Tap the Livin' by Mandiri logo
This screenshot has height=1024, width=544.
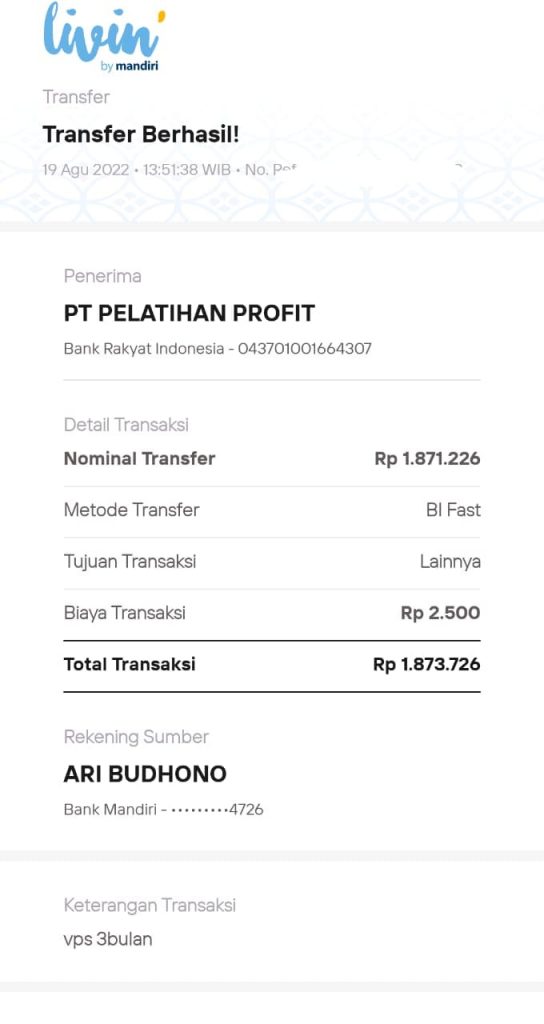(x=104, y=37)
